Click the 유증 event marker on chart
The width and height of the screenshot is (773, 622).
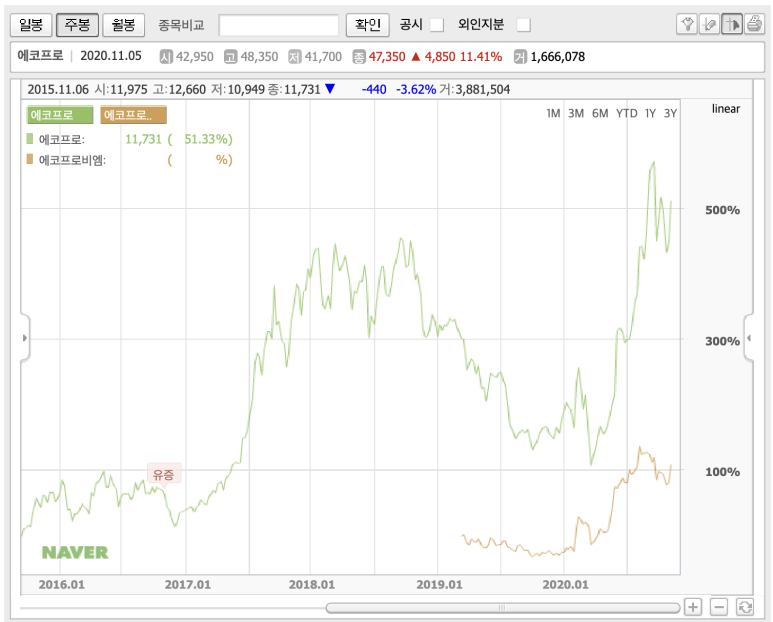tap(164, 474)
